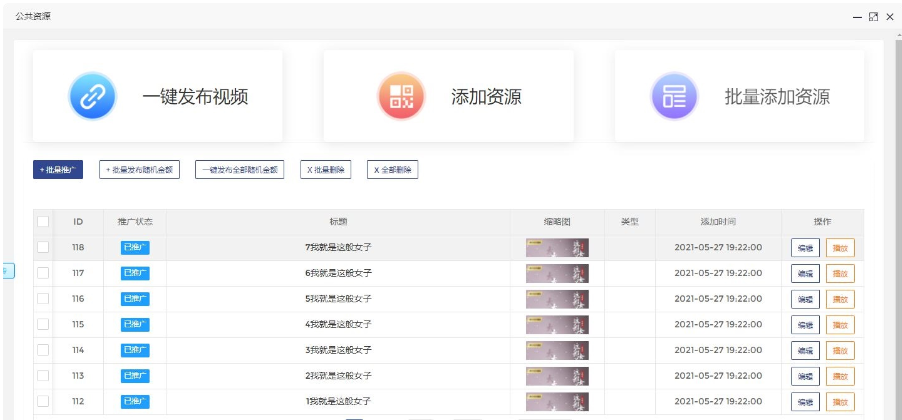Click the X 批量删除 button
Image resolution: width=902 pixels, height=420 pixels.
[x=326, y=170]
